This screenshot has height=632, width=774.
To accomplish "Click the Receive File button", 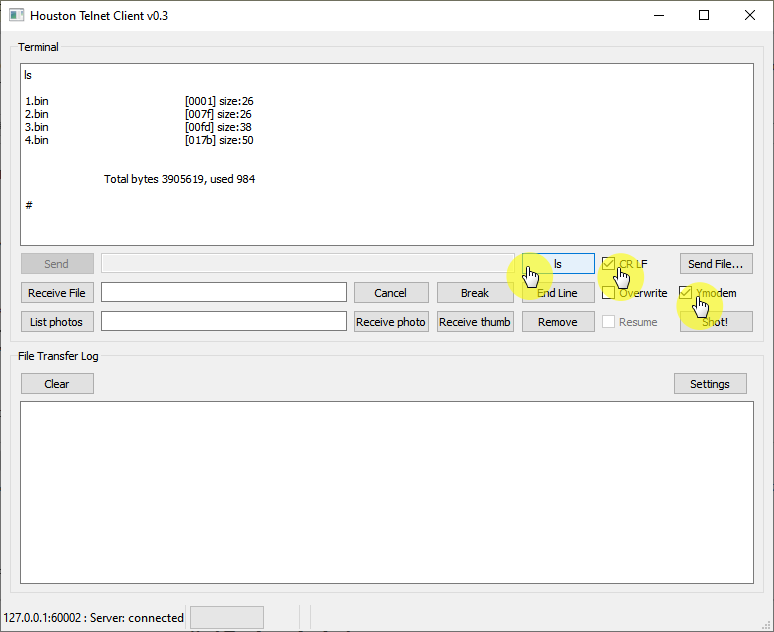I will pyautogui.click(x=57, y=293).
